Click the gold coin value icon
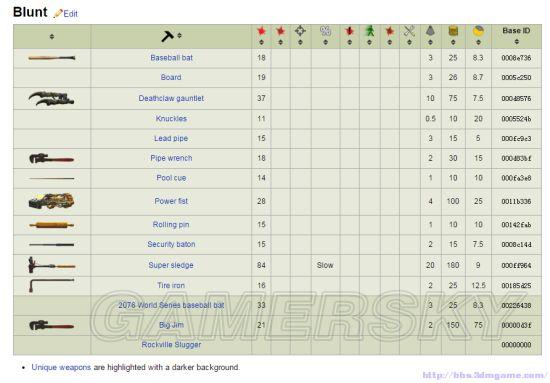This screenshot has width=550, height=383. [x=478, y=31]
